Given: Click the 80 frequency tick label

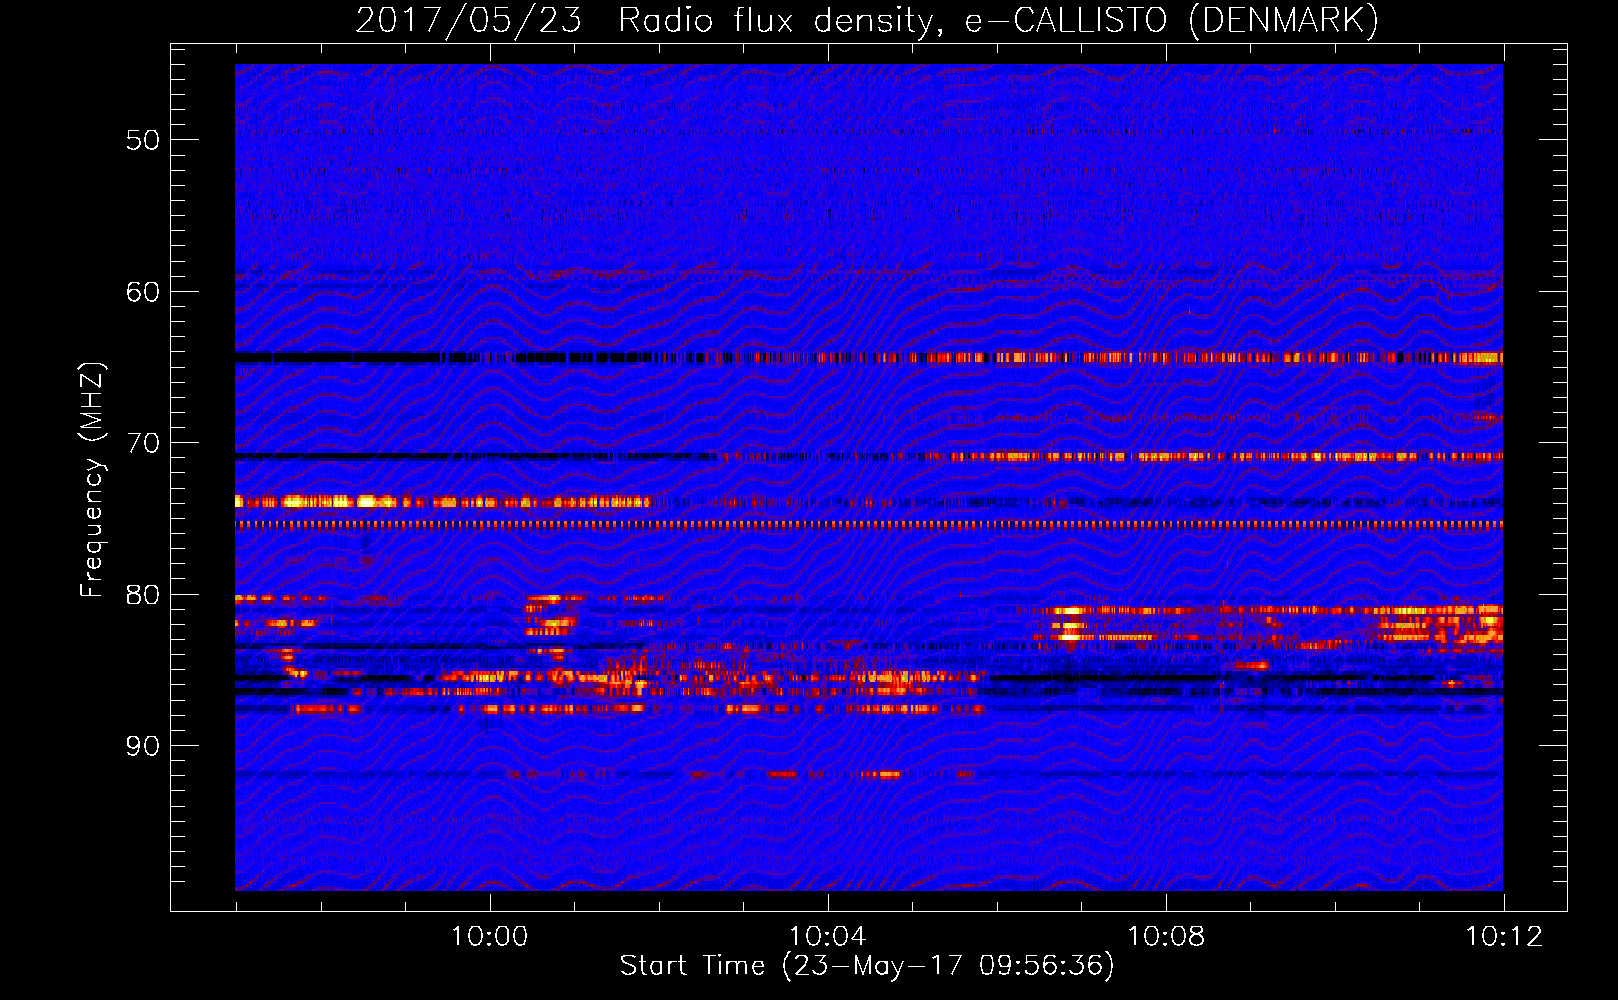Looking at the screenshot, I should [x=142, y=595].
